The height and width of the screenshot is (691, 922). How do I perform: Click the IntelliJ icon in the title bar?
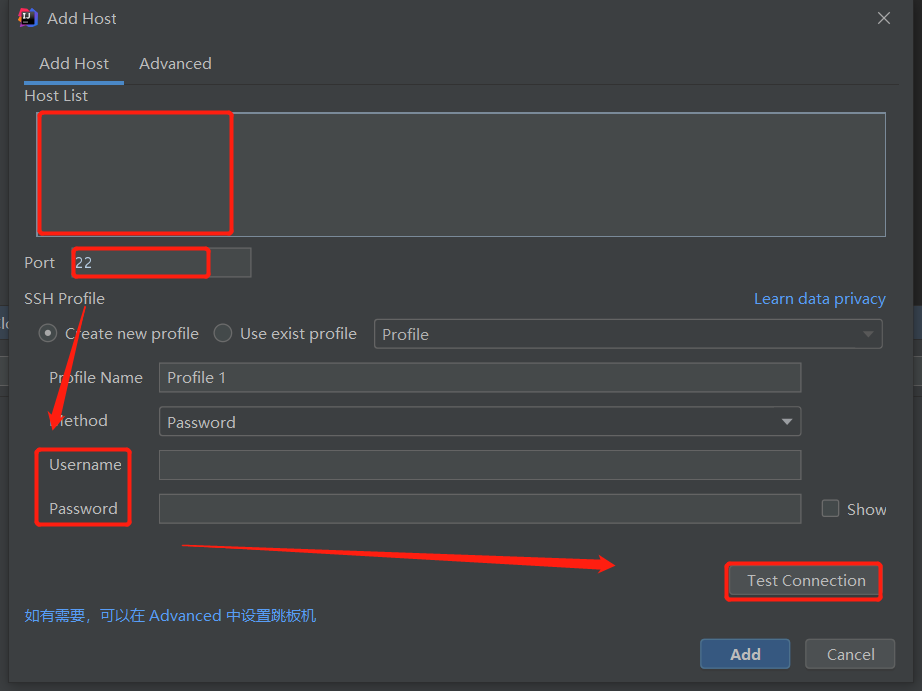tap(28, 18)
